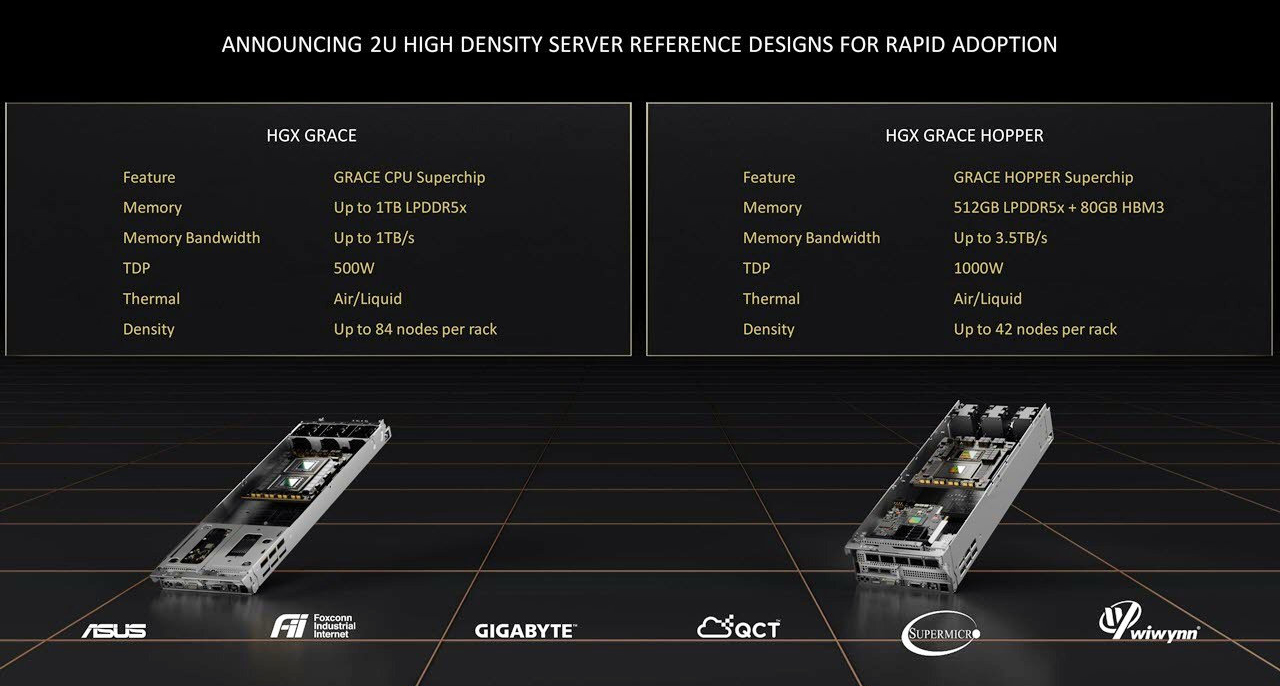The image size is (1280, 686).
Task: Click the slide title about 2U reference designs
Action: [x=639, y=45]
